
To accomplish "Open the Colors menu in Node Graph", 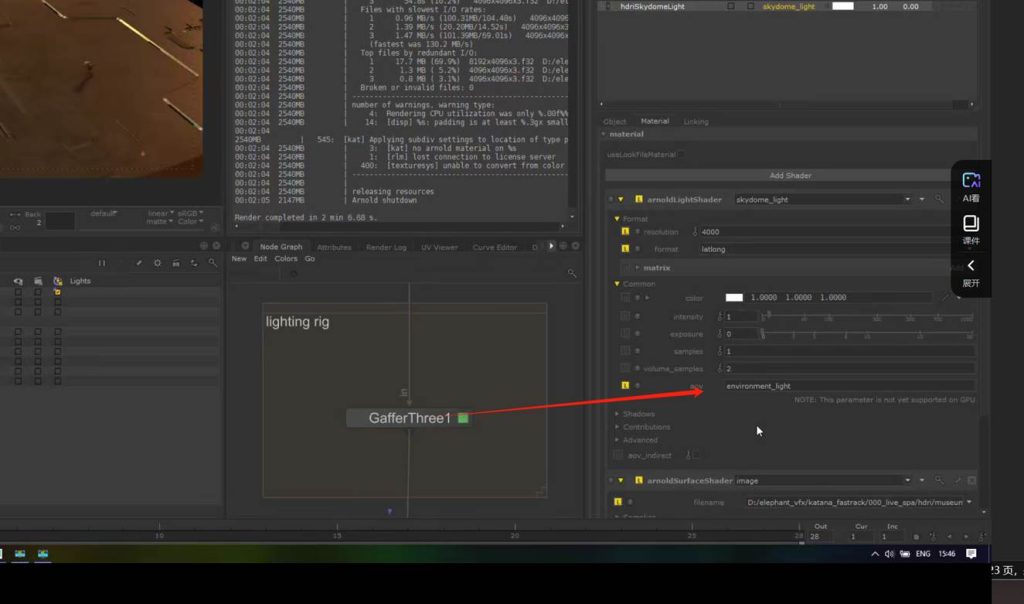I will (x=286, y=259).
